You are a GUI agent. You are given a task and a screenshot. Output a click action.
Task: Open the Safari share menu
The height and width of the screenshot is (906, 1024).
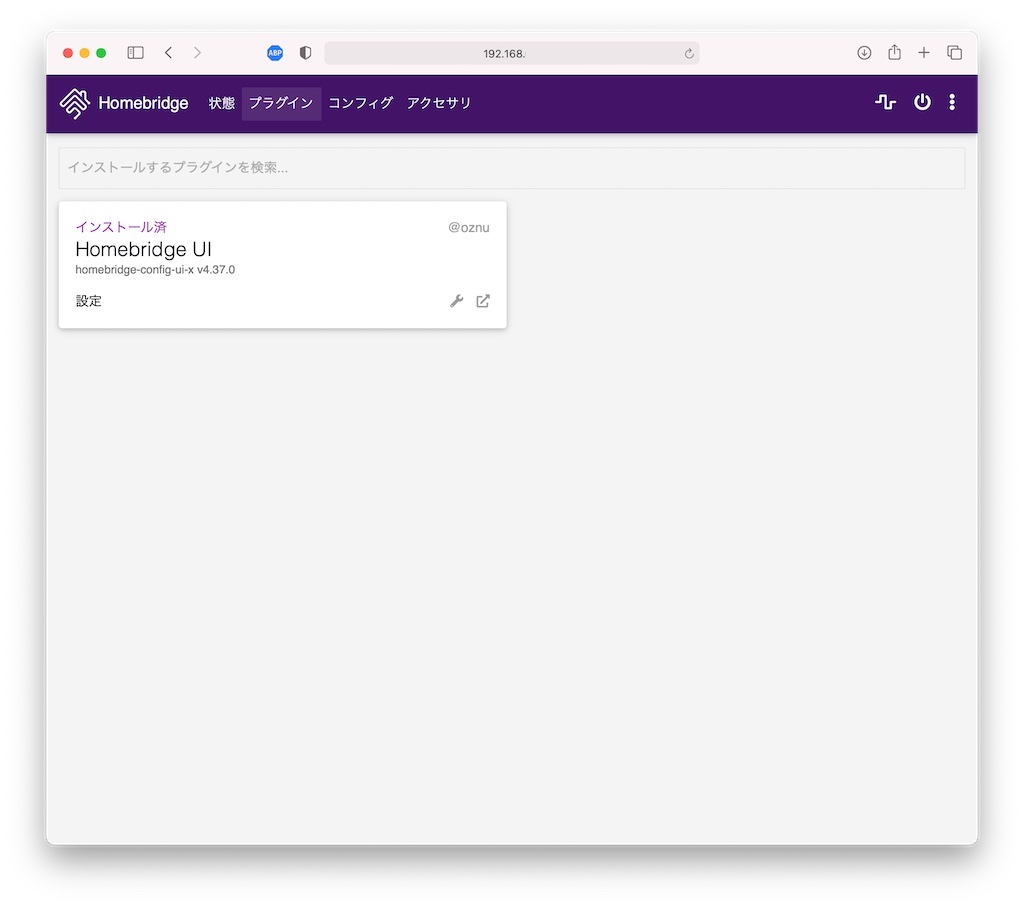click(x=894, y=52)
